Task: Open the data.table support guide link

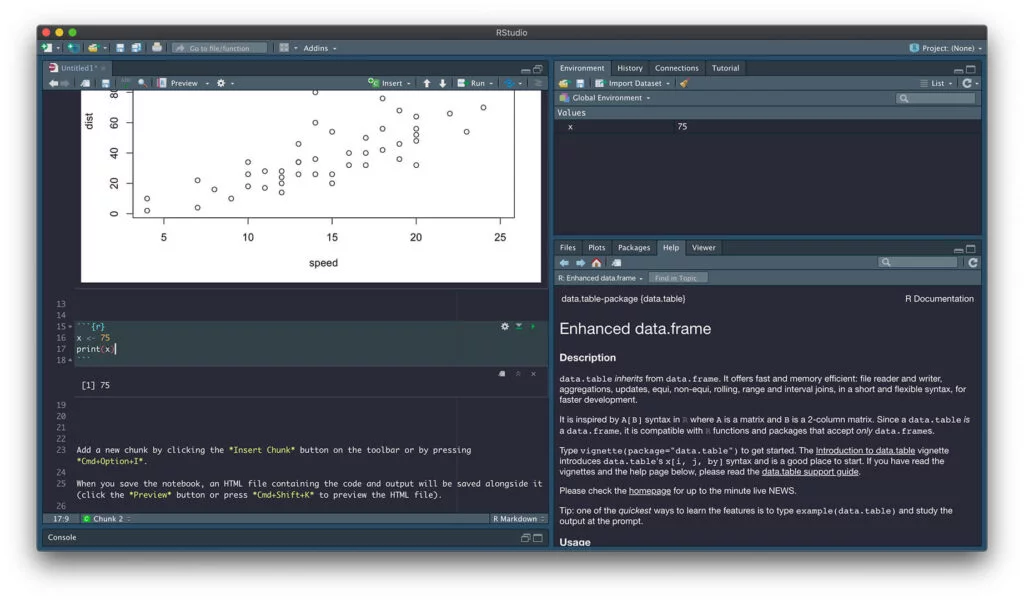Action: [x=810, y=471]
